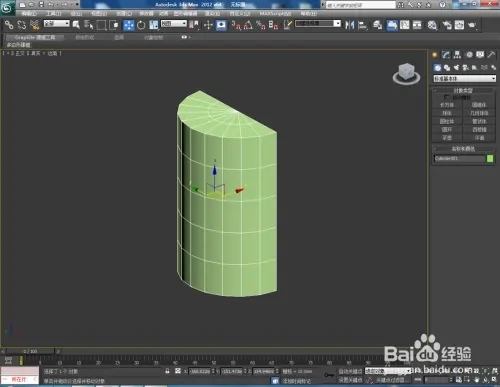
Task: Click the Unlink Selection tool
Action: tap(22, 25)
